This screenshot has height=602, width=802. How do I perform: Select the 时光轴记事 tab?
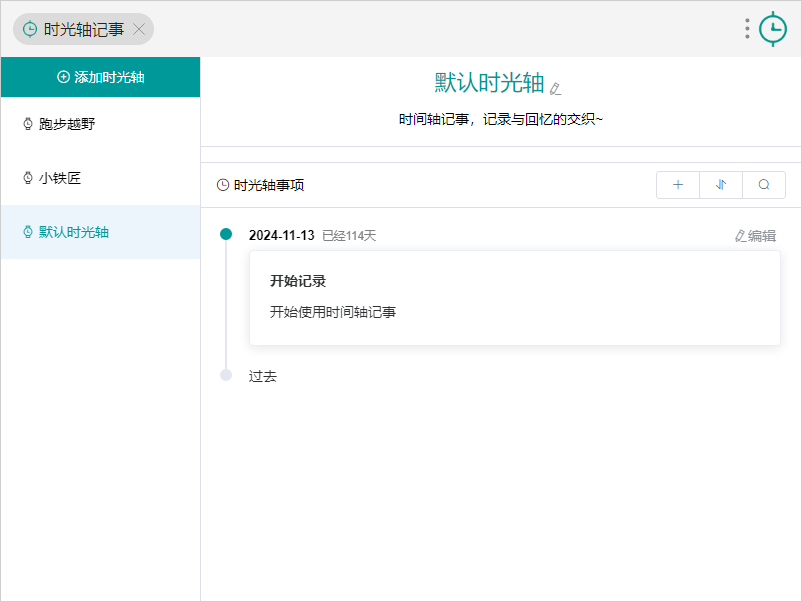tap(83, 29)
